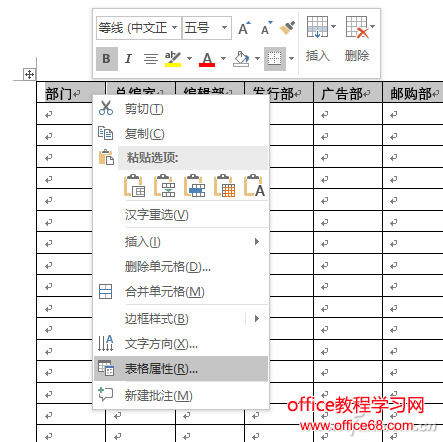Viewport: 443px width, 442px height.
Task: Click the 邮购部 header cell
Action: click(413, 92)
